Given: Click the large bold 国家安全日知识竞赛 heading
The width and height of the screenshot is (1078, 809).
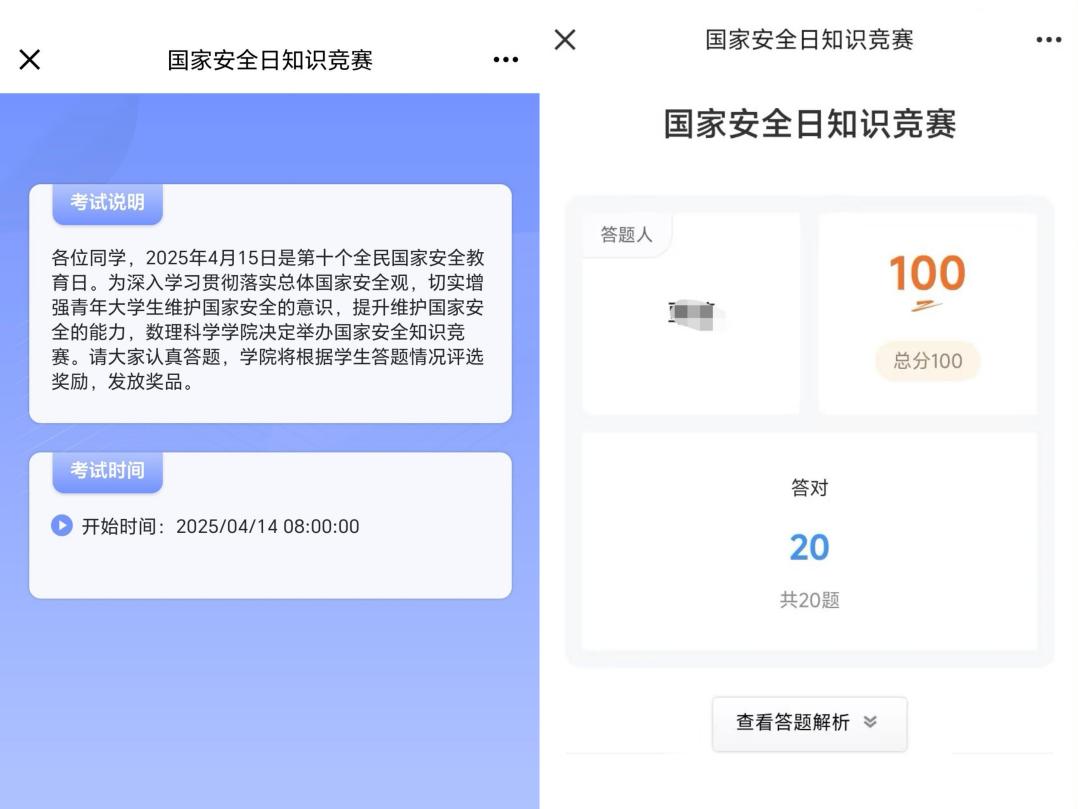Looking at the screenshot, I should pyautogui.click(x=809, y=124).
